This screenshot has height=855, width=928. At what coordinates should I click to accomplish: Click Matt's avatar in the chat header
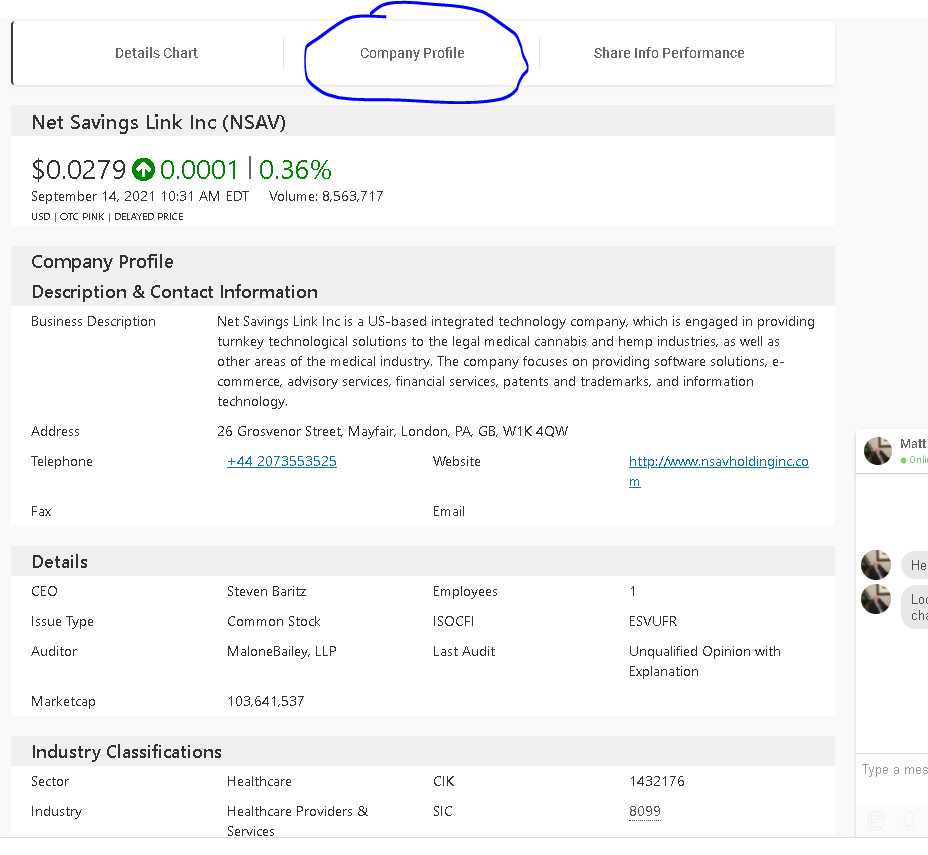[878, 451]
